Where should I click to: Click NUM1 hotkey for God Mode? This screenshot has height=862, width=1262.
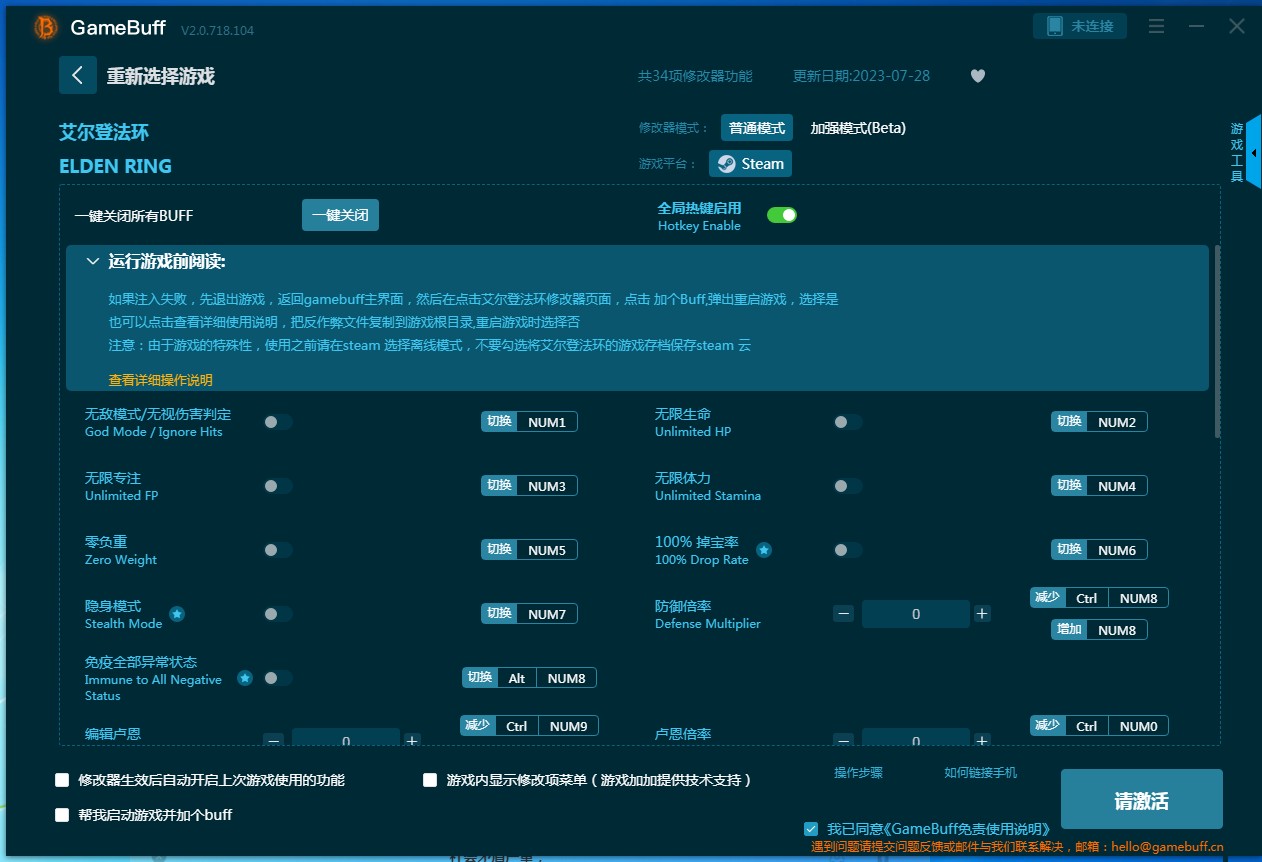coord(529,422)
